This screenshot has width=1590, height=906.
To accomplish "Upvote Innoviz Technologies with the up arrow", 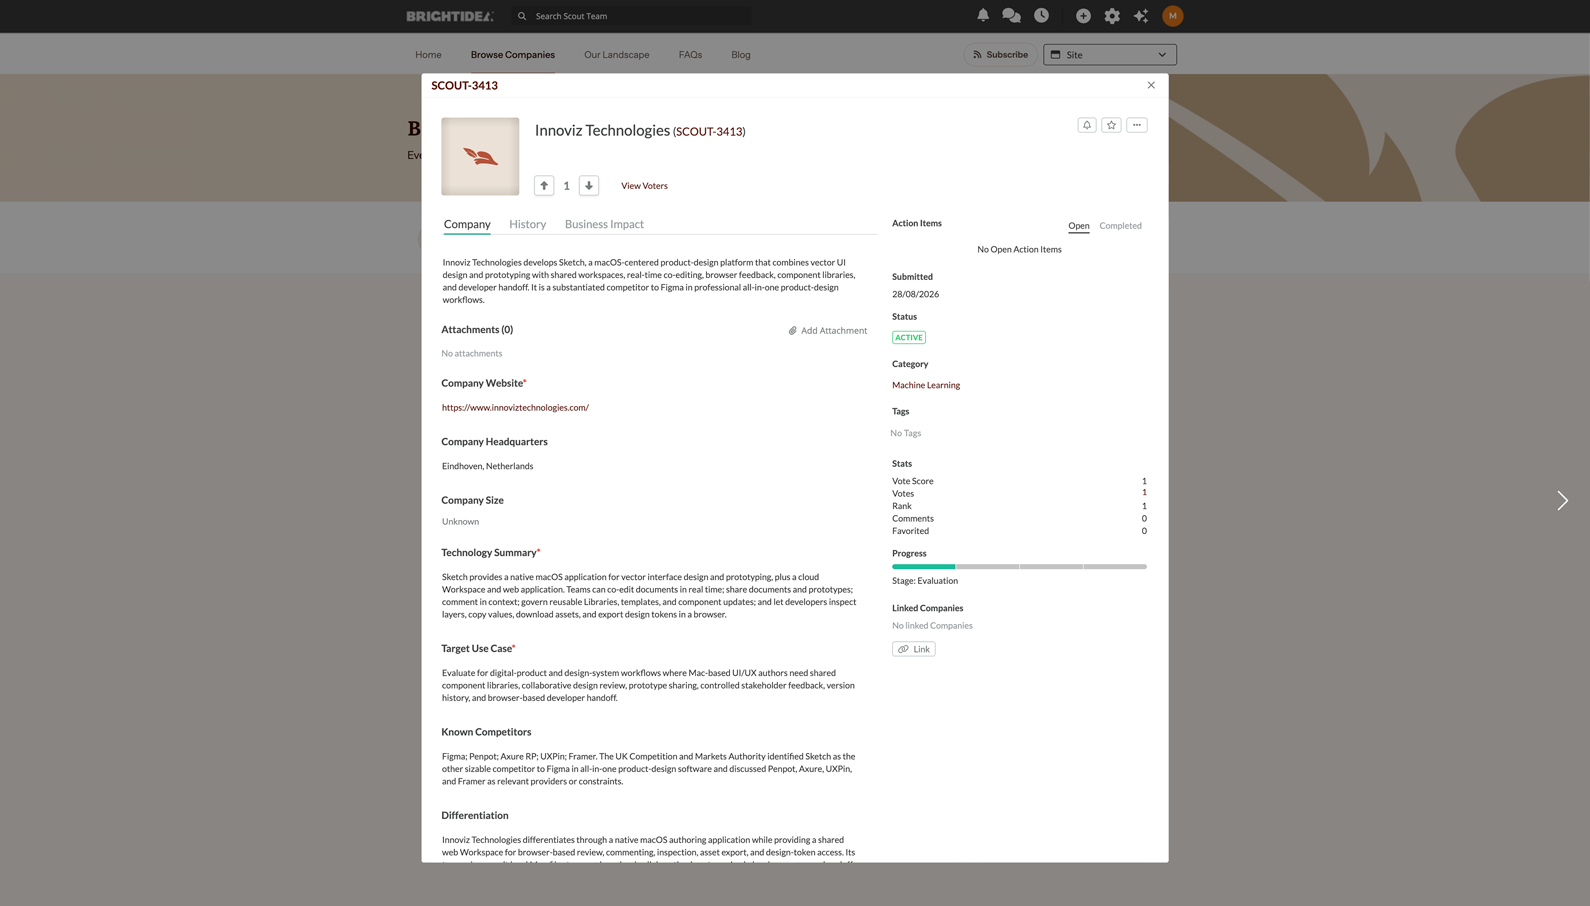I will [544, 185].
